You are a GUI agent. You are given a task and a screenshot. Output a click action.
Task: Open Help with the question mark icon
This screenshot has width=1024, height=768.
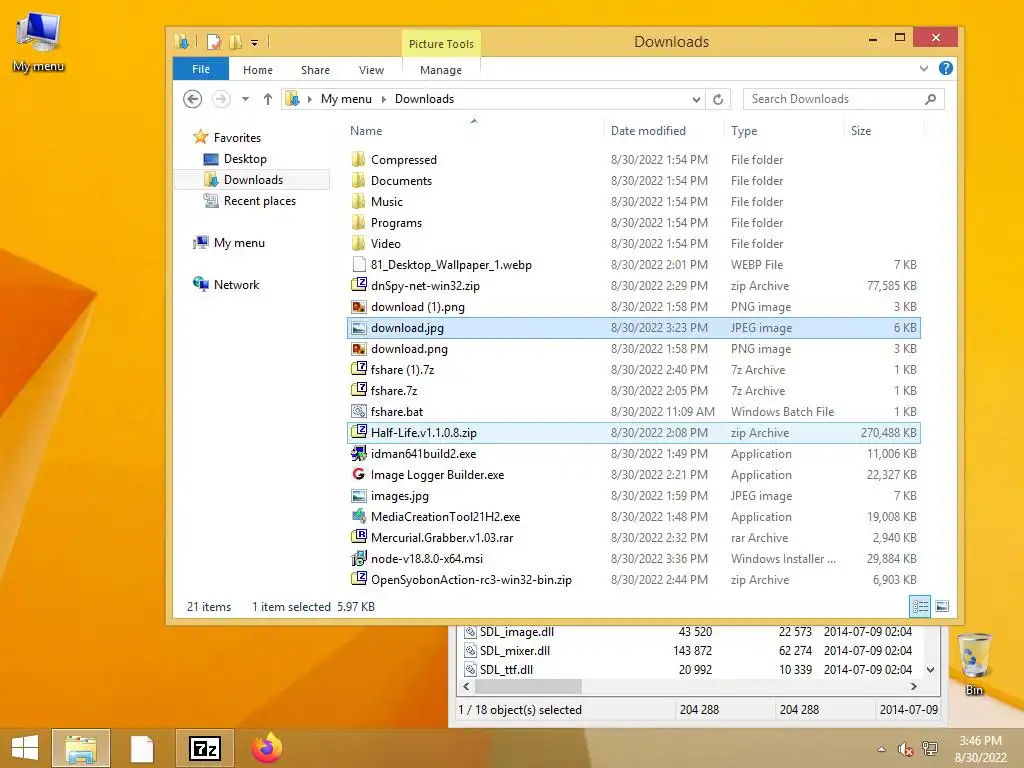click(946, 68)
